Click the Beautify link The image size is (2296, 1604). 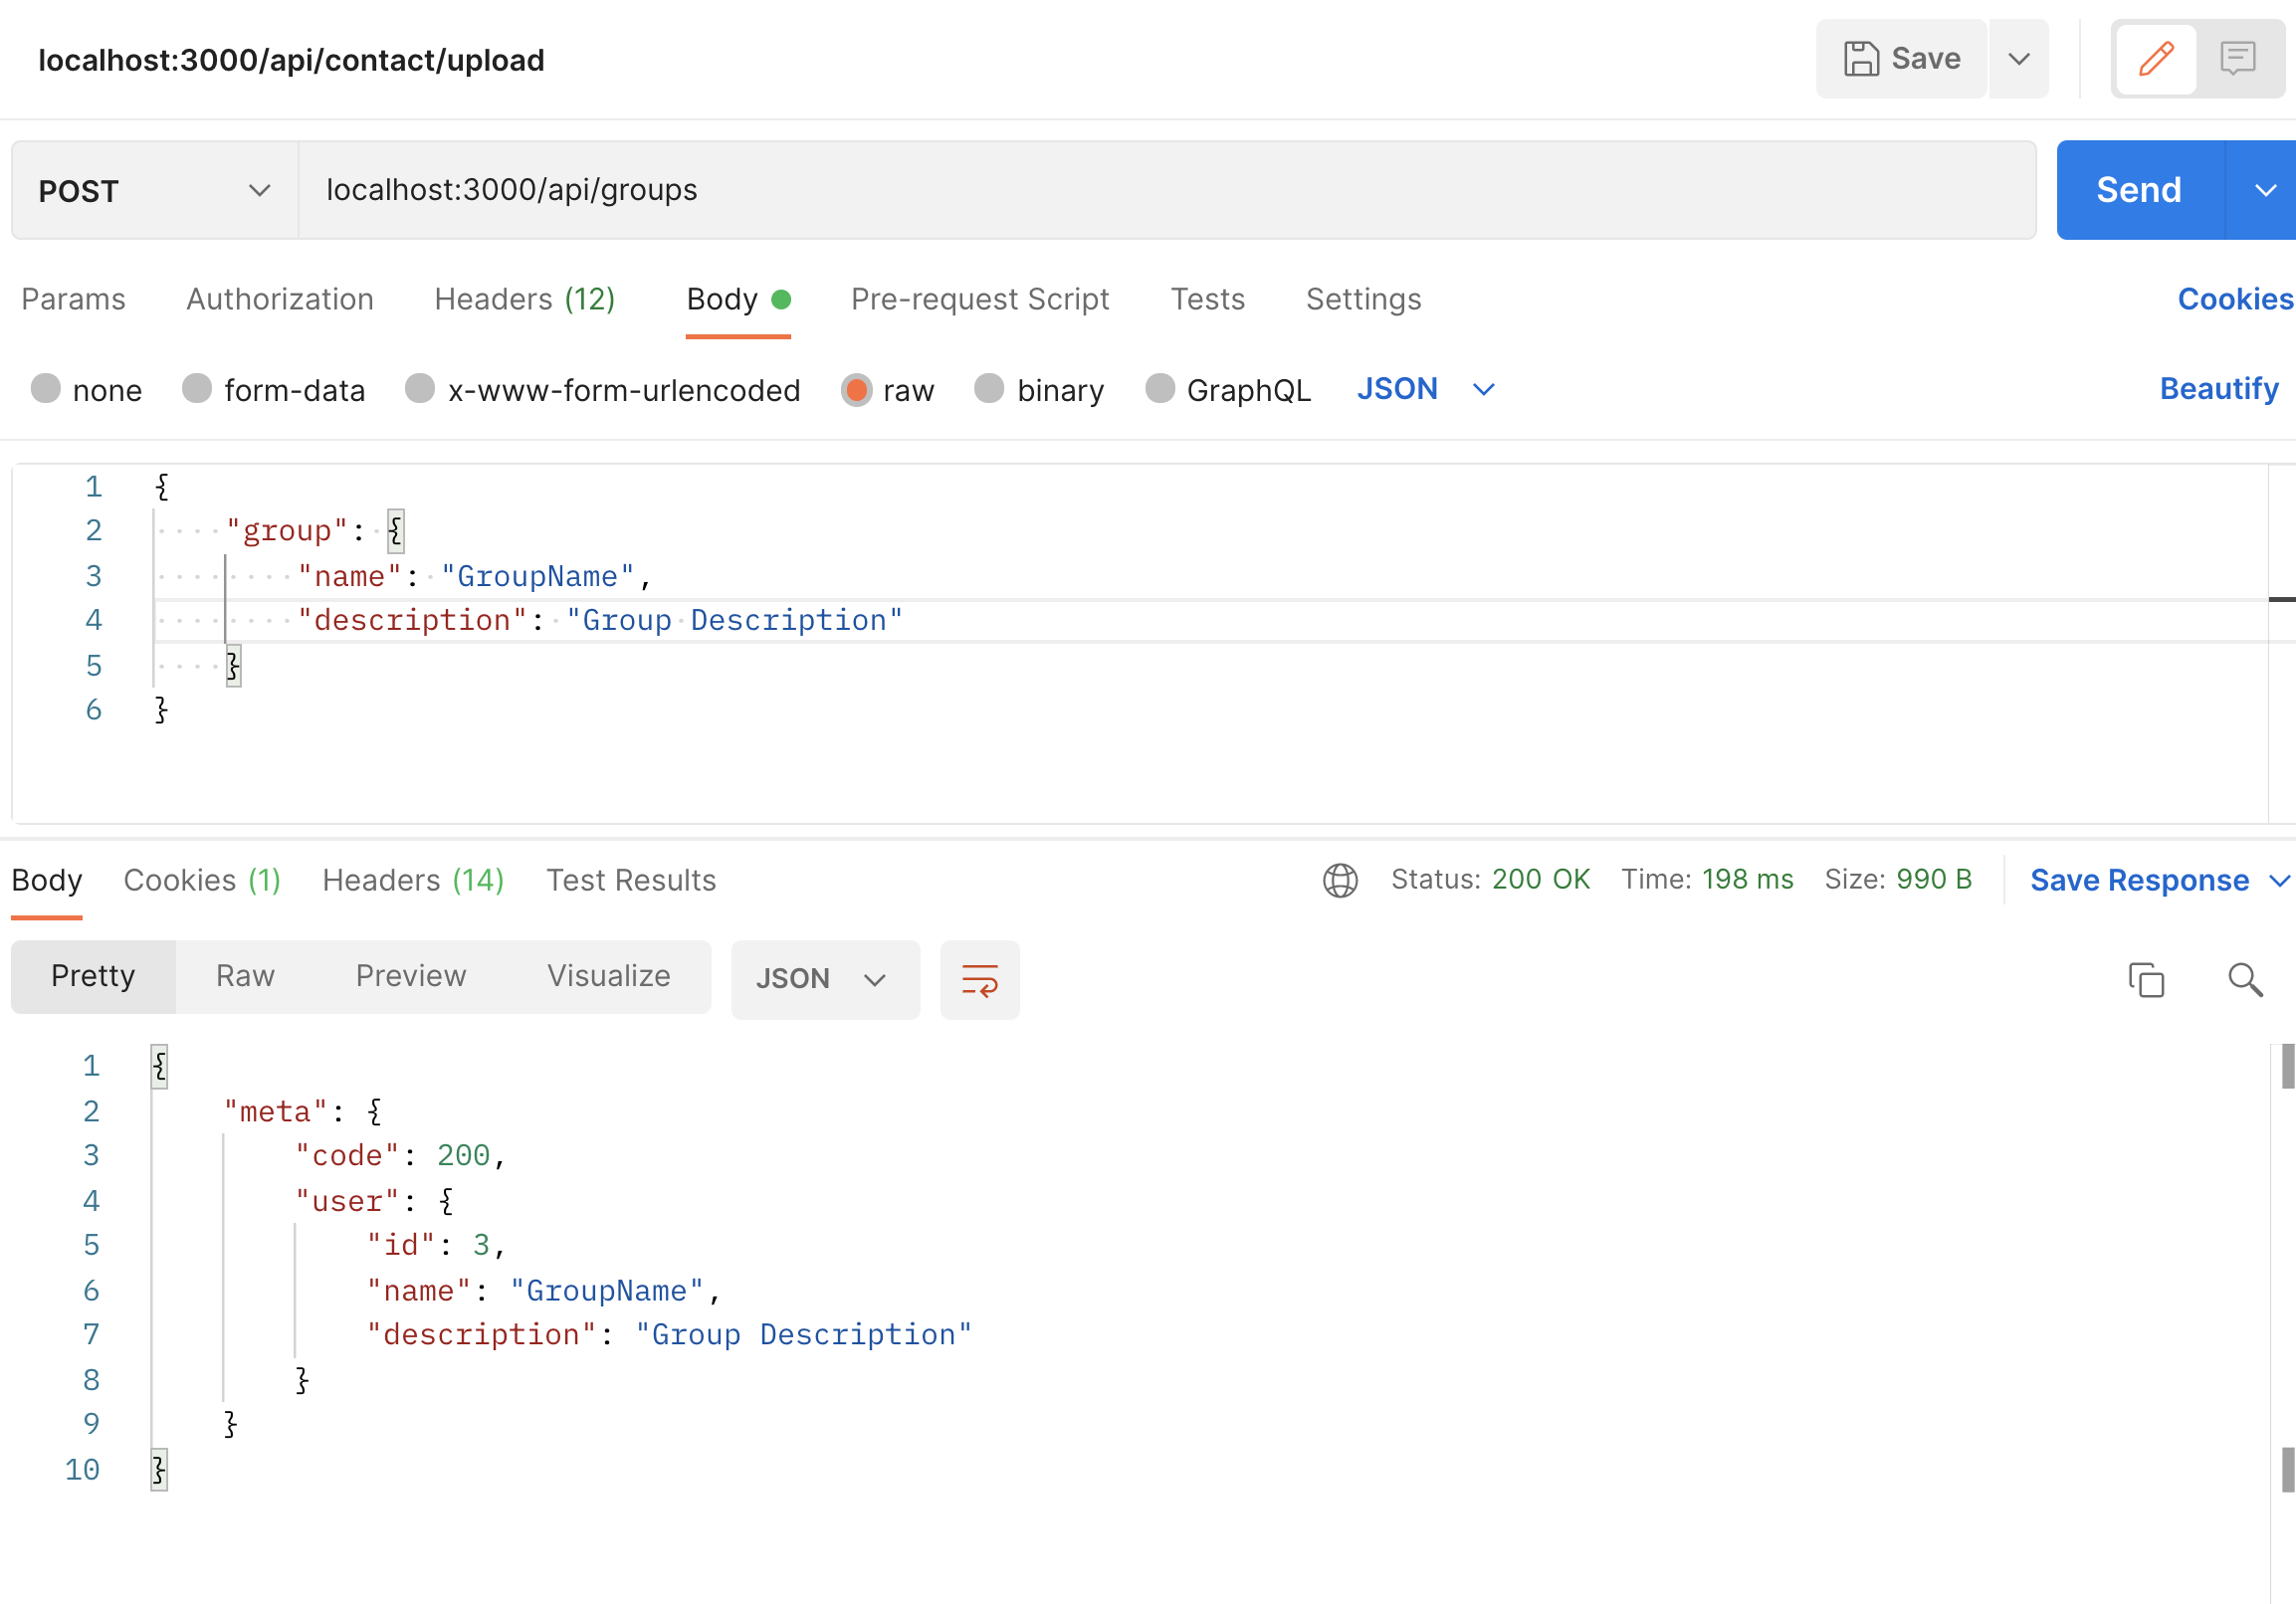[2218, 388]
